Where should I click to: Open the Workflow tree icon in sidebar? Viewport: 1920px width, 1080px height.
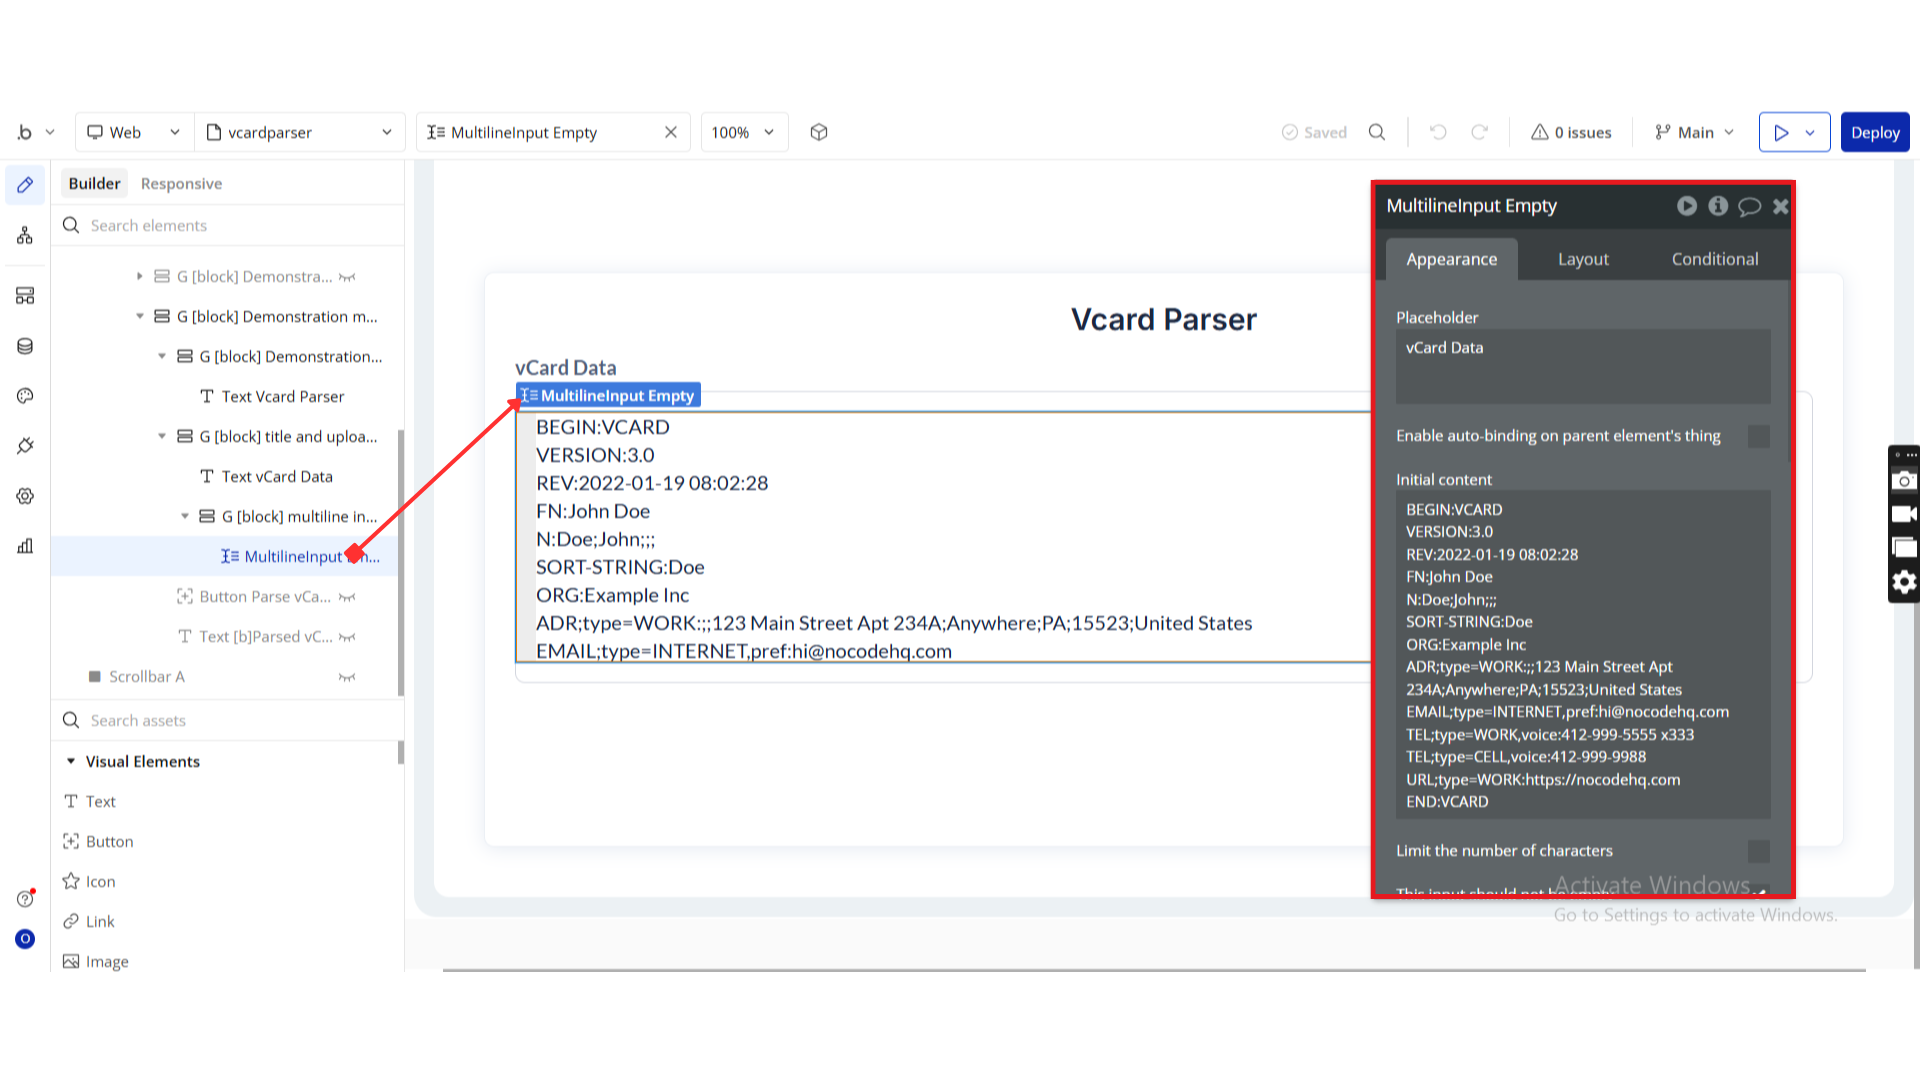point(25,235)
